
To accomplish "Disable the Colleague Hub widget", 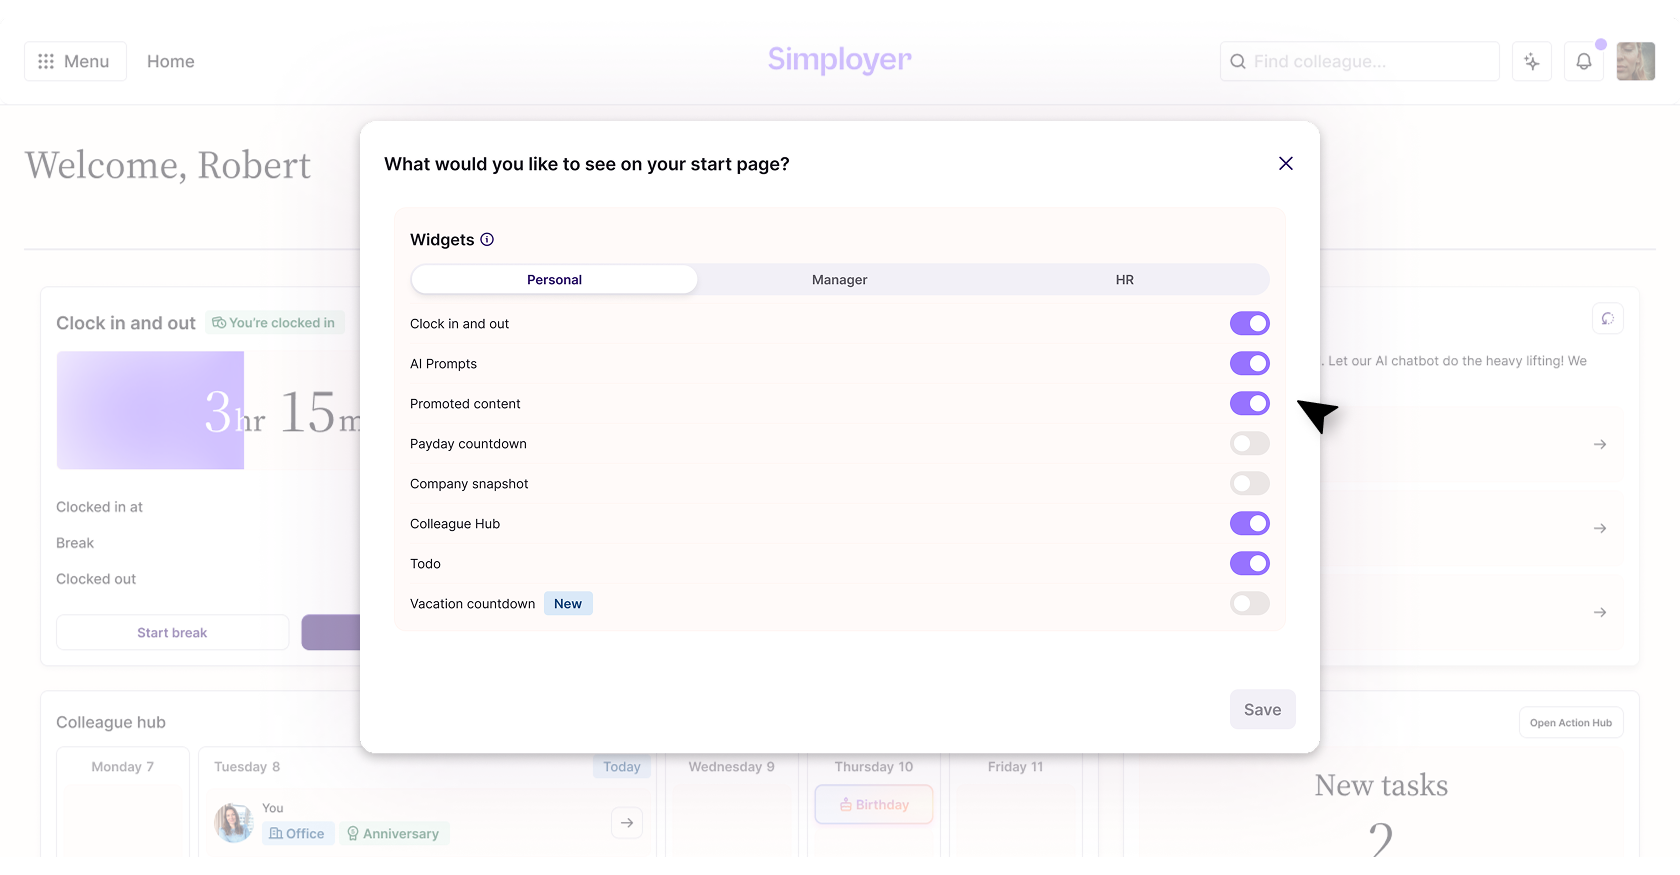I will (1250, 523).
